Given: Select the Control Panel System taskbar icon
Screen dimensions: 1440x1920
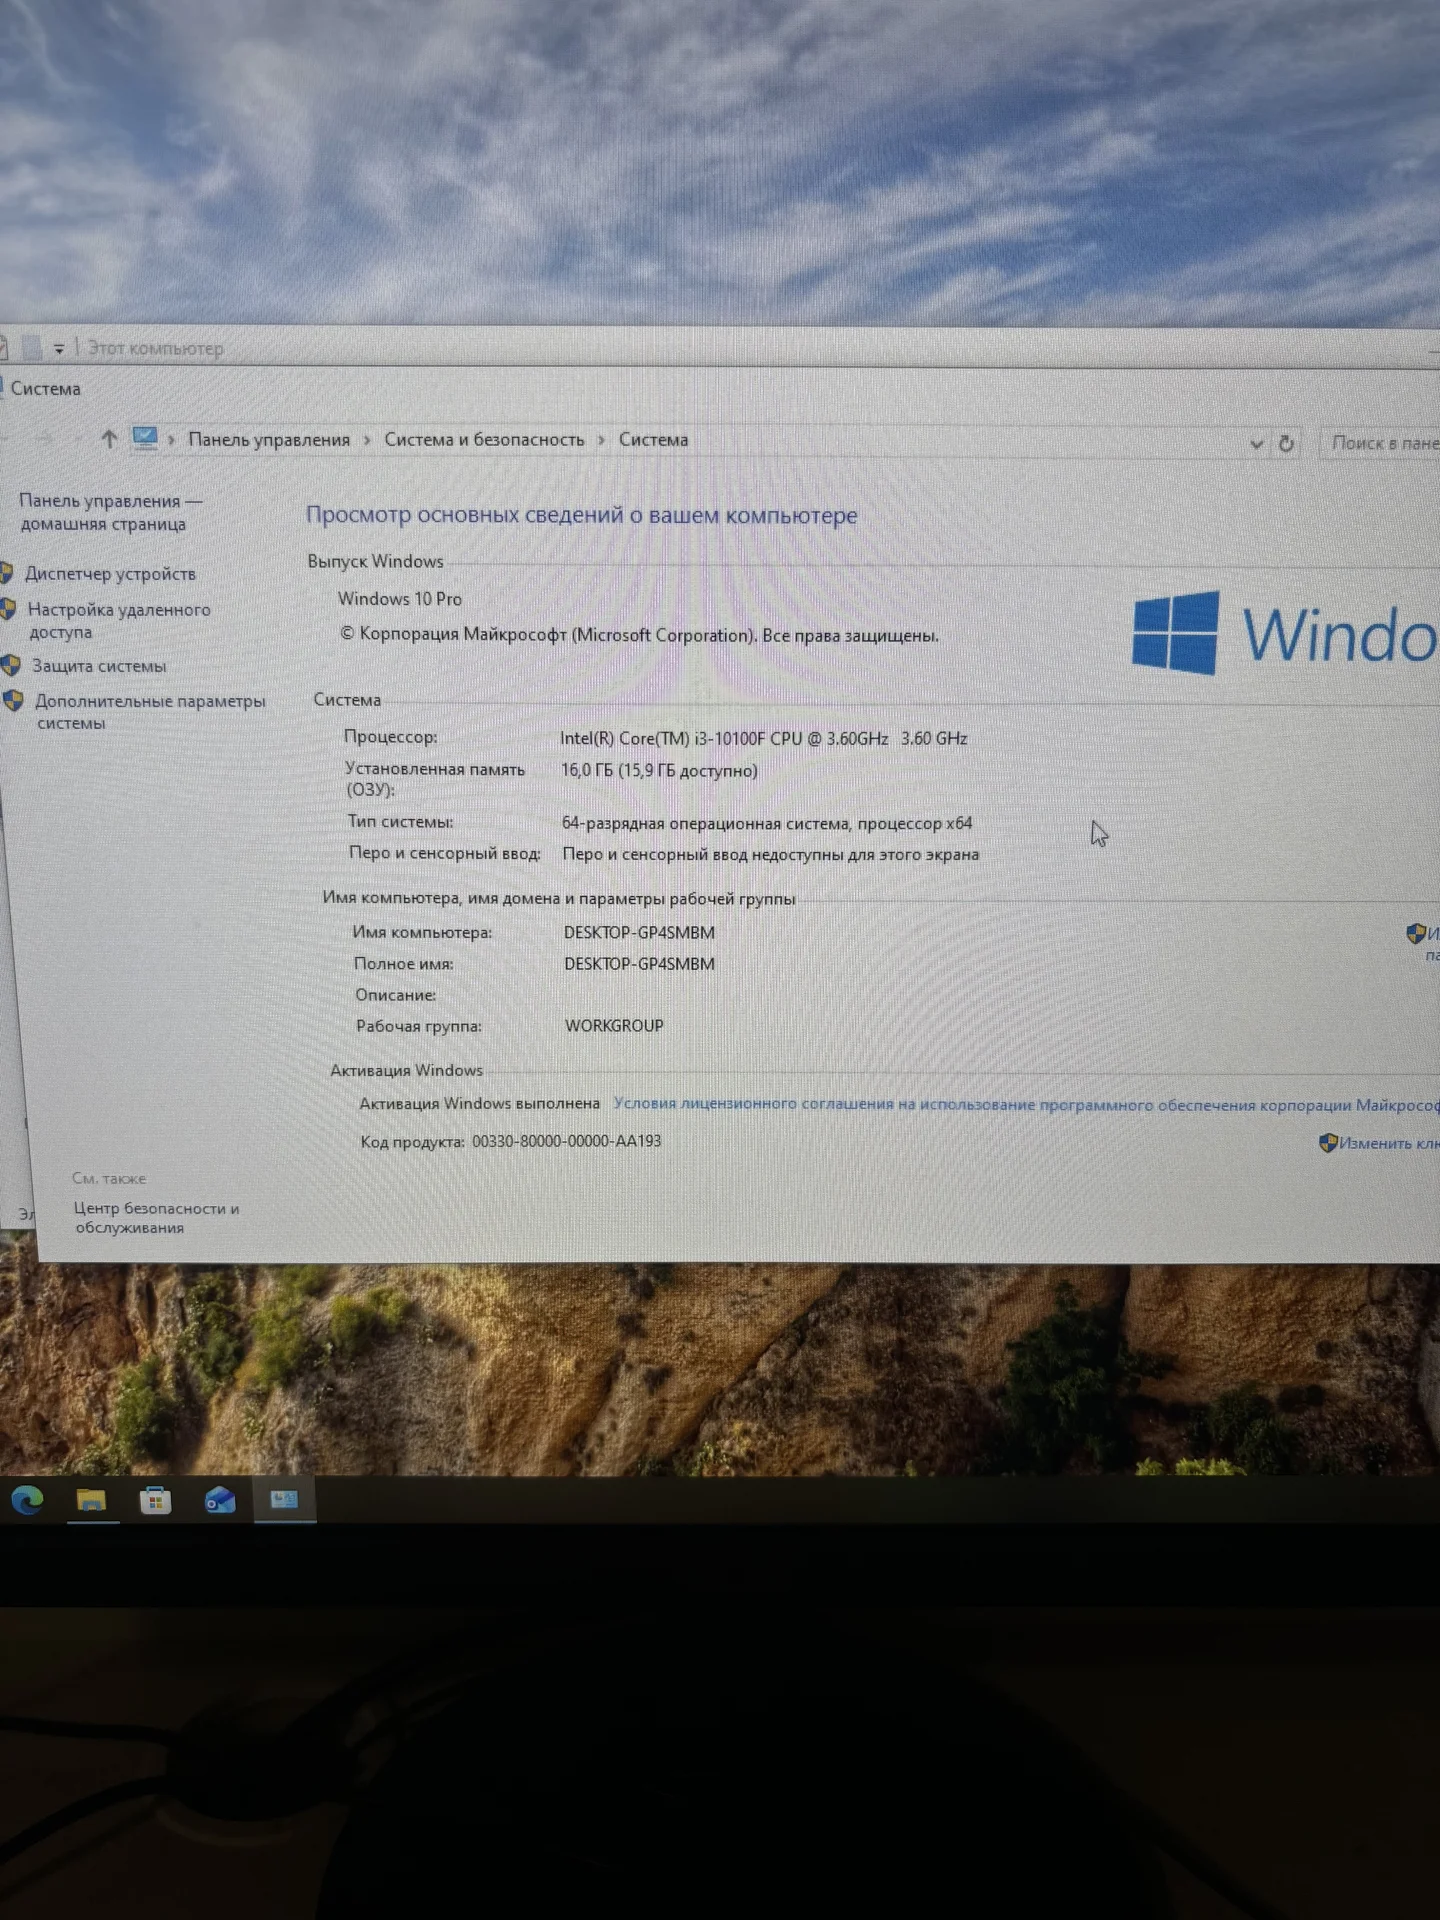Looking at the screenshot, I should tap(284, 1499).
